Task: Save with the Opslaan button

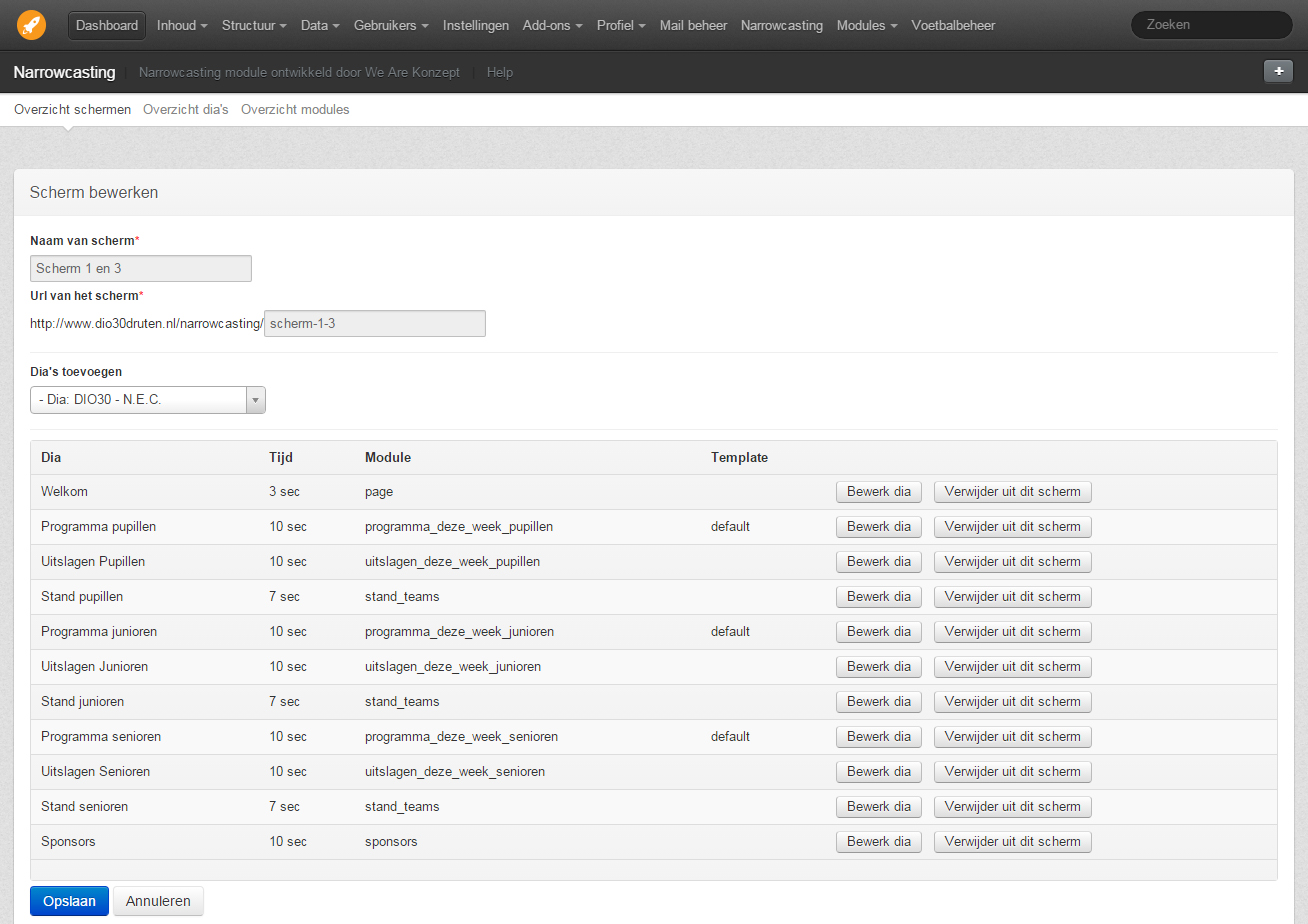Action: [69, 901]
